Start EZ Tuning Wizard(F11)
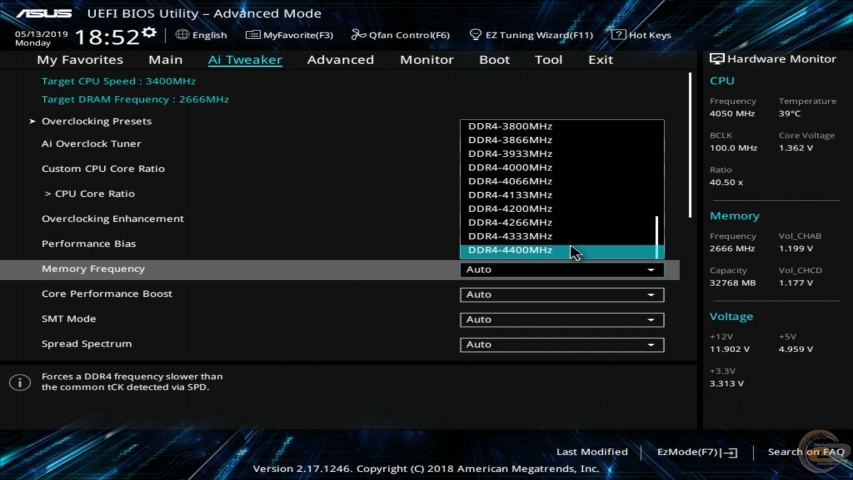The height and width of the screenshot is (480, 853). (539, 35)
